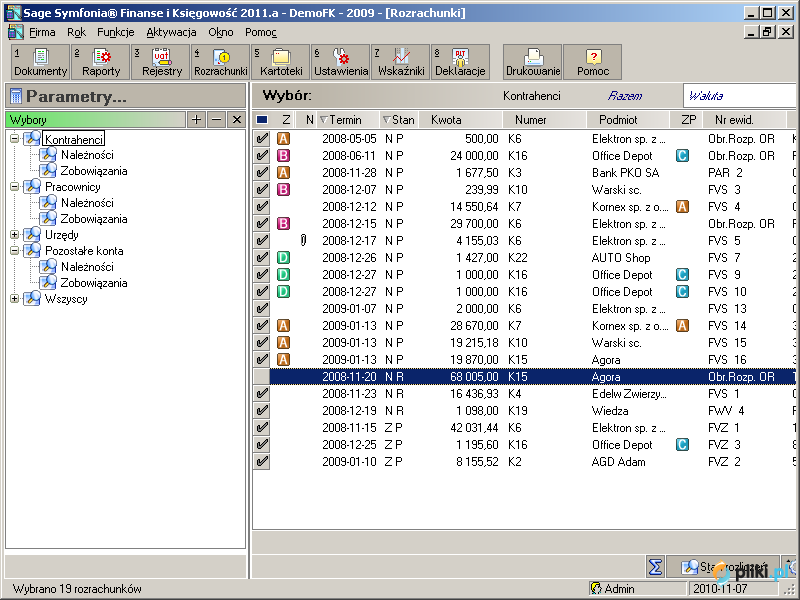Sort by the Stan column header
This screenshot has height=600, width=800.
point(399,120)
